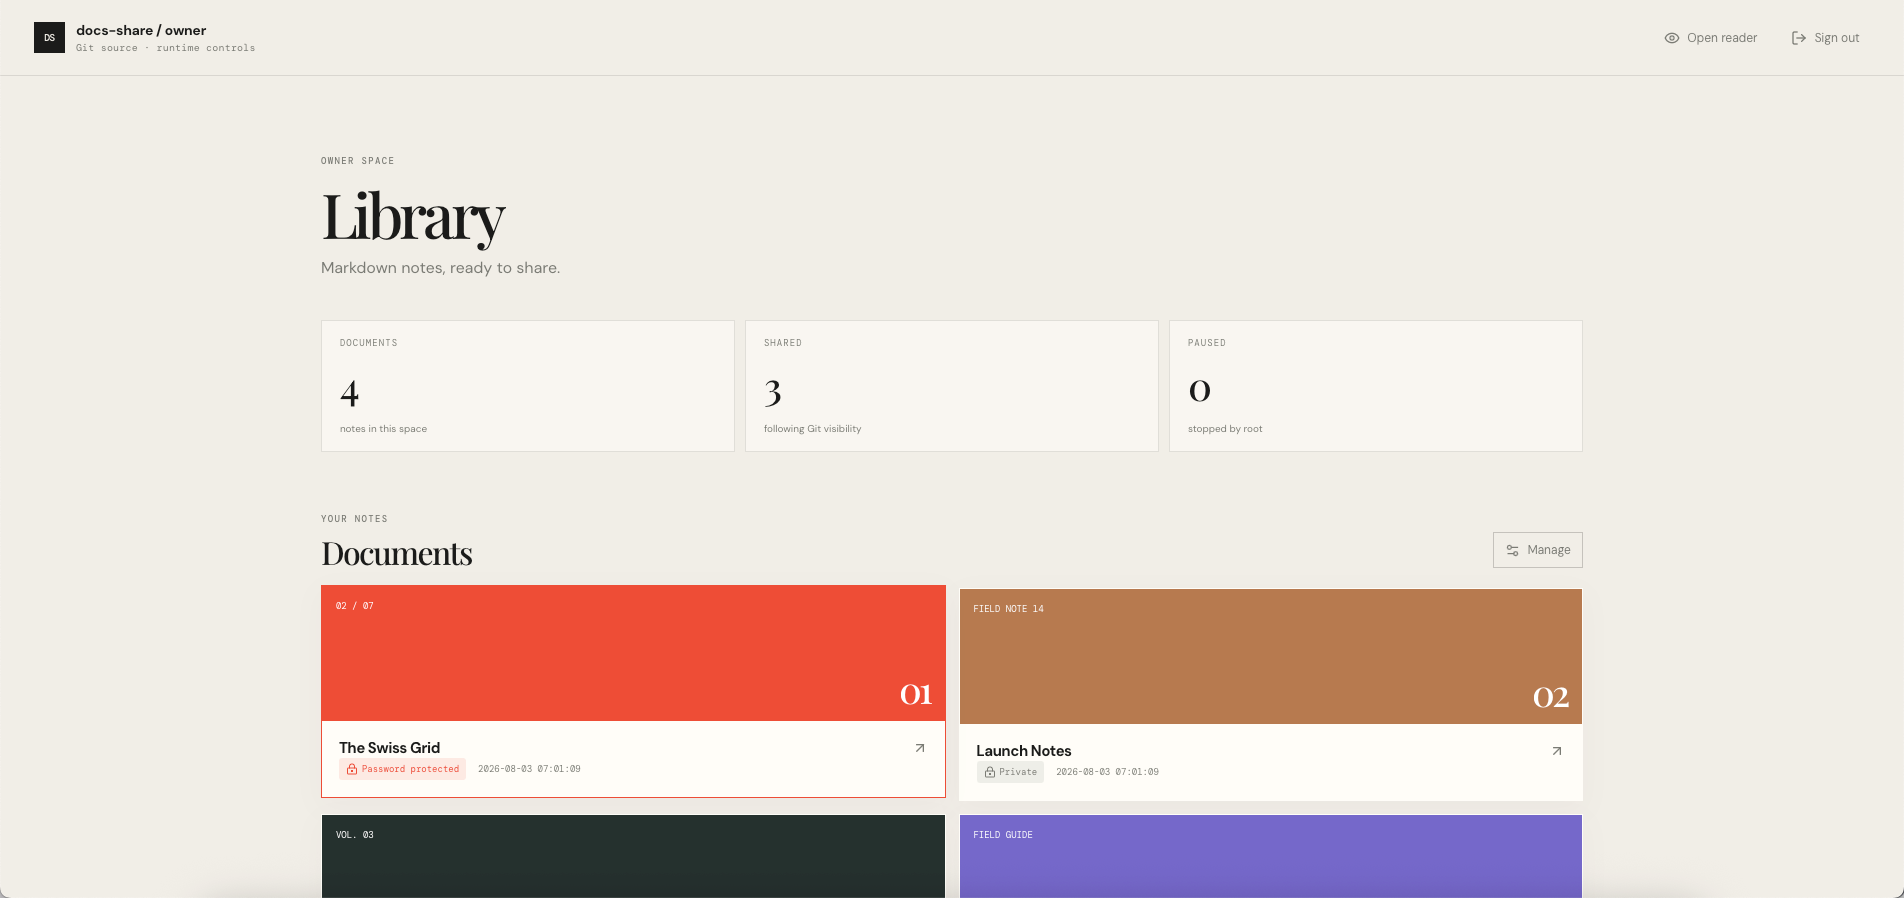The height and width of the screenshot is (898, 1904).
Task: Click the 'stopped by root' caption
Action: click(1225, 429)
